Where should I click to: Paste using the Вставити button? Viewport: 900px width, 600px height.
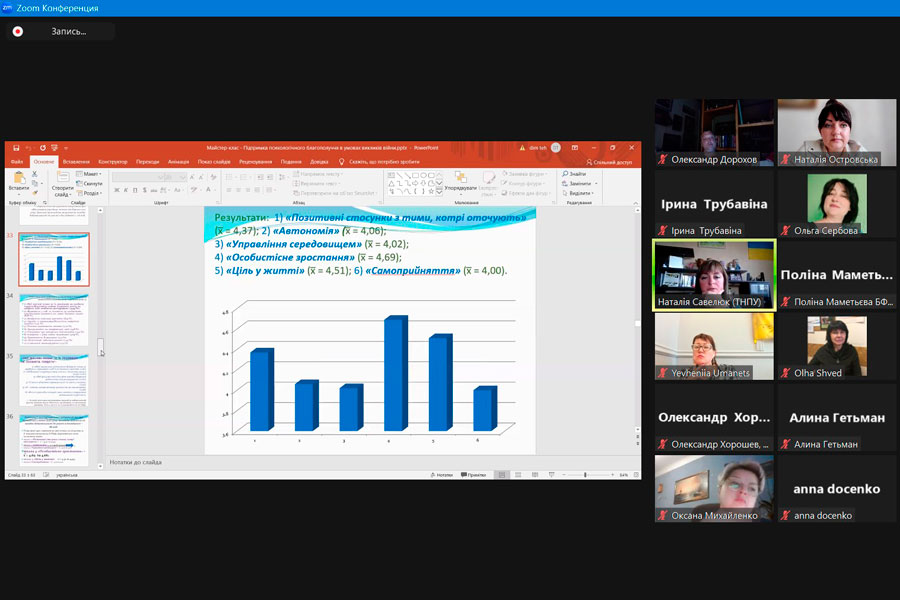pos(18,181)
